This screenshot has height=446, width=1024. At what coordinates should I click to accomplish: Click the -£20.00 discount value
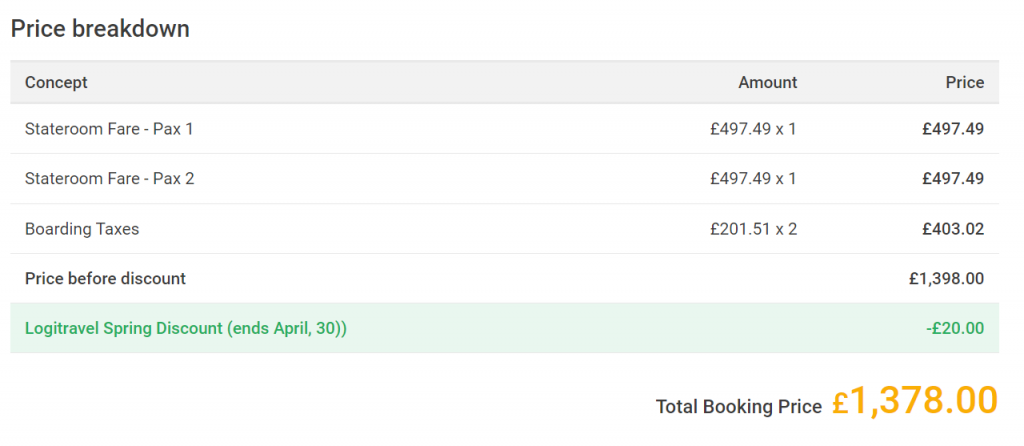click(x=955, y=328)
